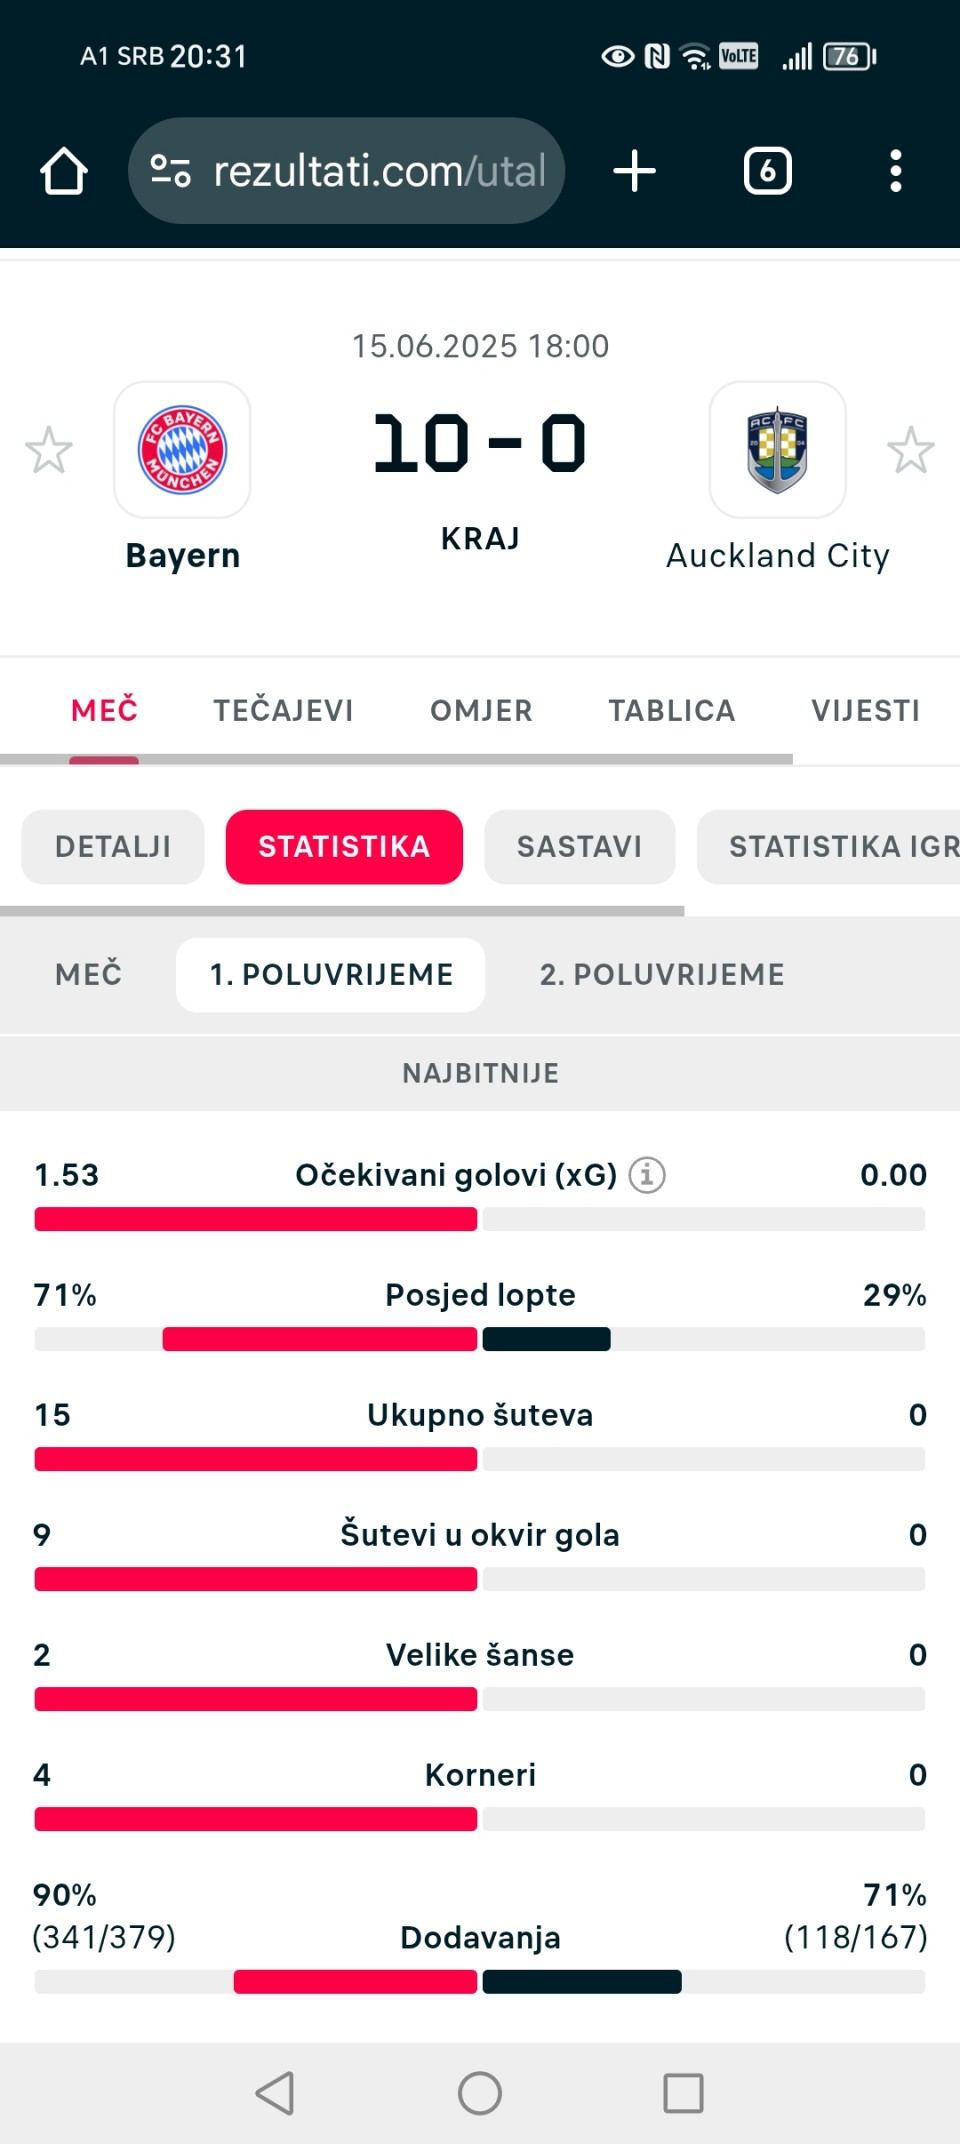This screenshot has width=960, height=2144.
Task: Click the xG info icon
Action: [x=647, y=1174]
